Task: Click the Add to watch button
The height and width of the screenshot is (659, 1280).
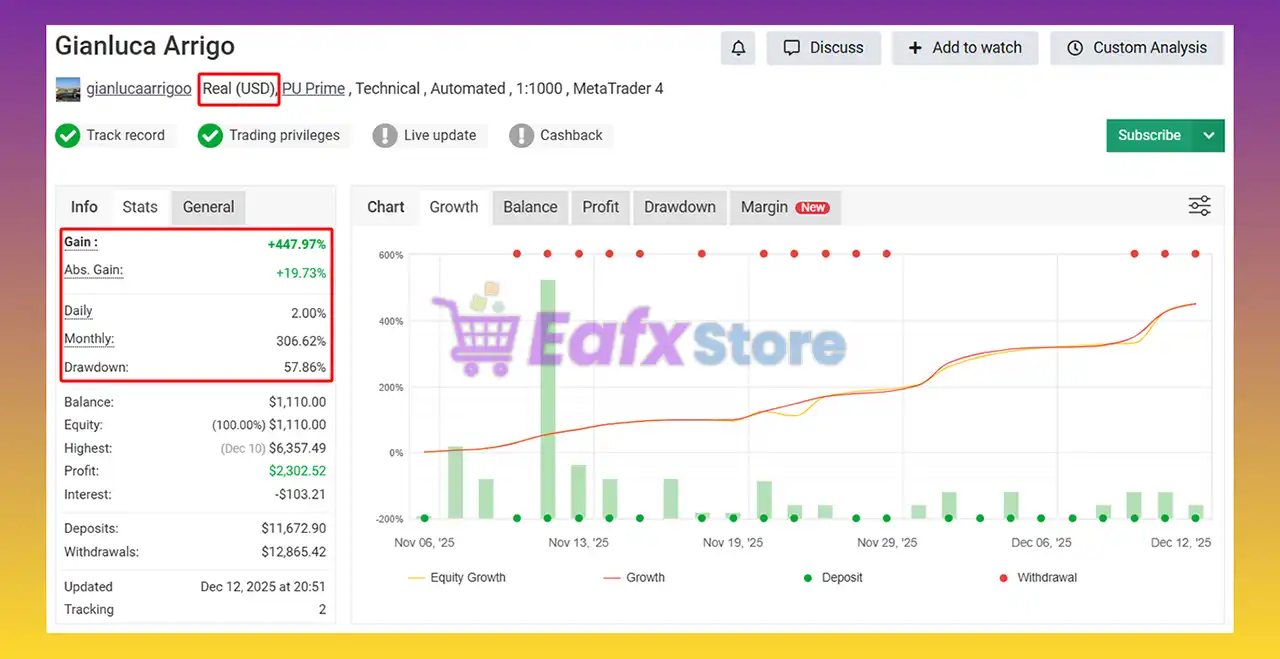Action: [x=964, y=48]
